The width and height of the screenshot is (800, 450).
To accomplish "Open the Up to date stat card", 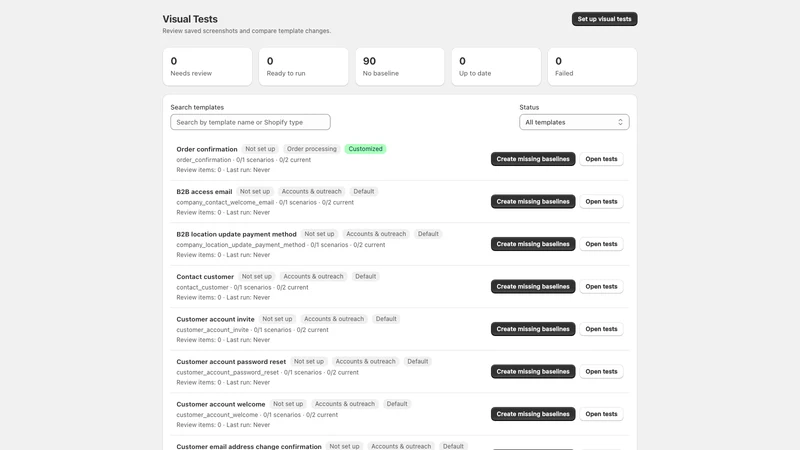I will (x=496, y=66).
